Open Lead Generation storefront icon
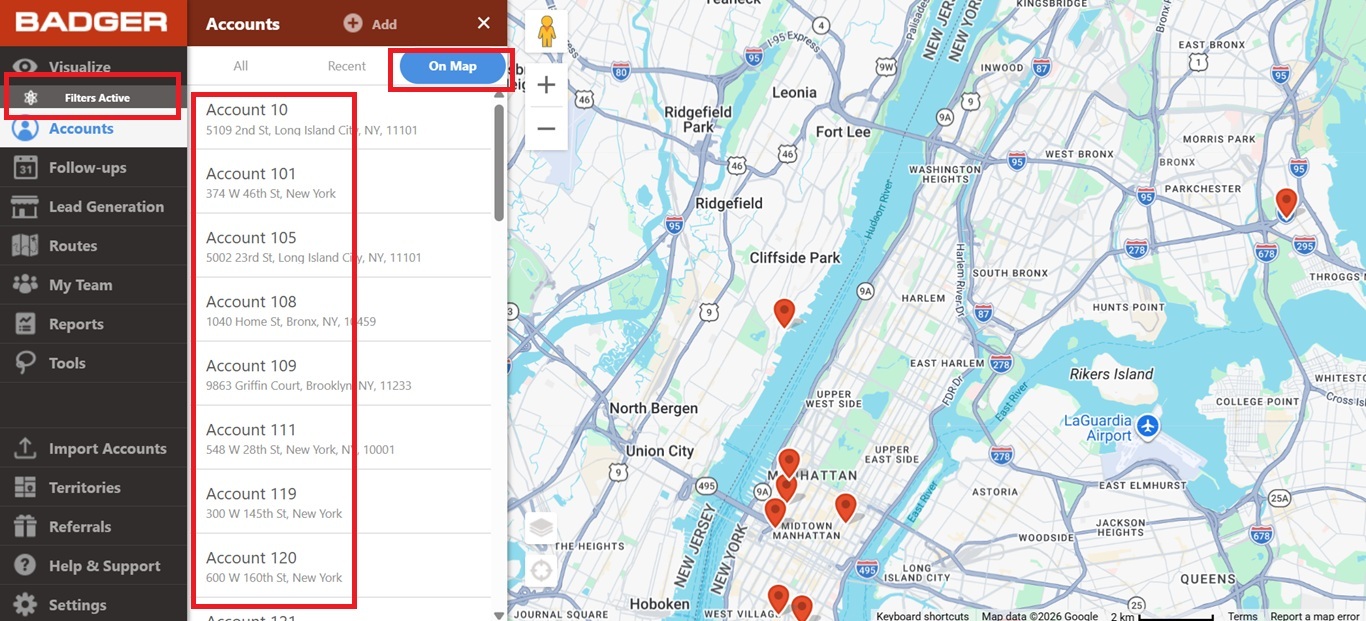The height and width of the screenshot is (621, 1366). [25, 206]
